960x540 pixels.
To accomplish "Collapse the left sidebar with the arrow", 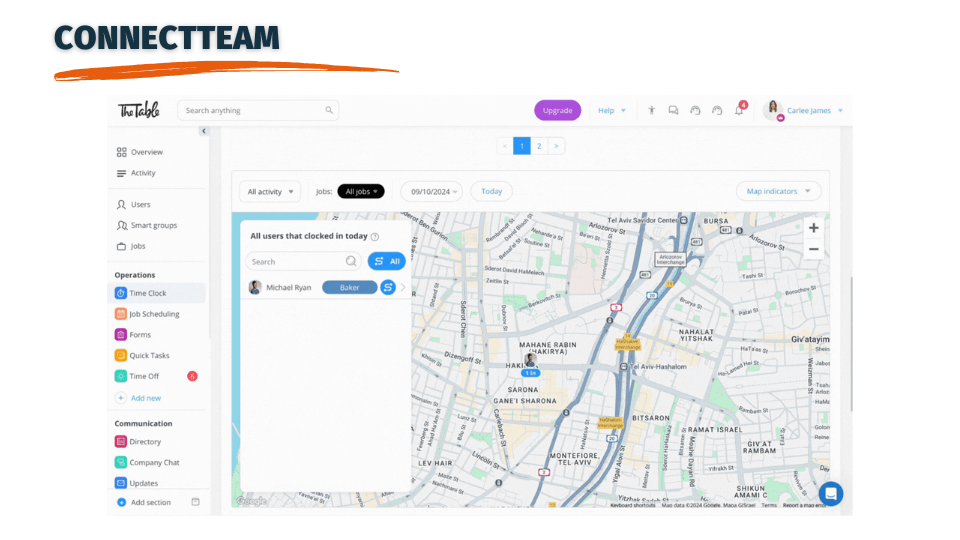I will point(204,131).
